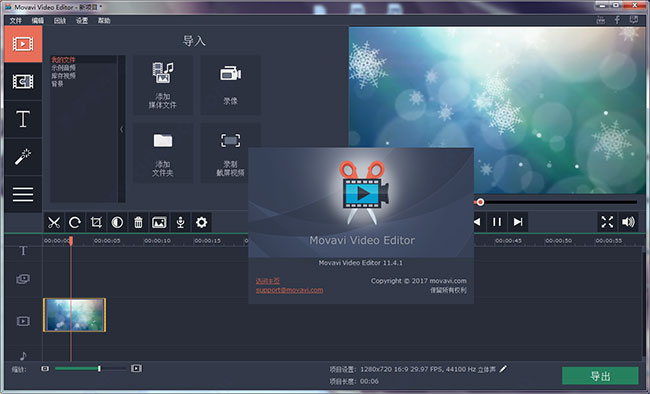Click the title track T icon
The width and height of the screenshot is (650, 394).
click(x=23, y=251)
